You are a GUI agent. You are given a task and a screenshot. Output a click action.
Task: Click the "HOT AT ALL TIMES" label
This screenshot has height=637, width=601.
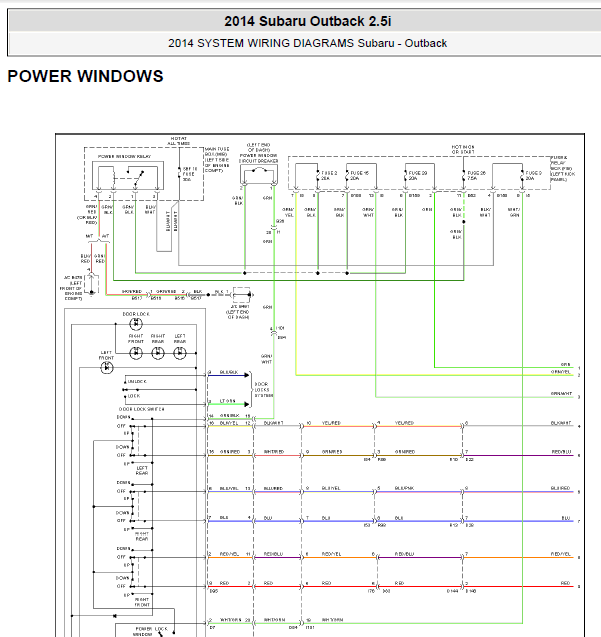178,141
